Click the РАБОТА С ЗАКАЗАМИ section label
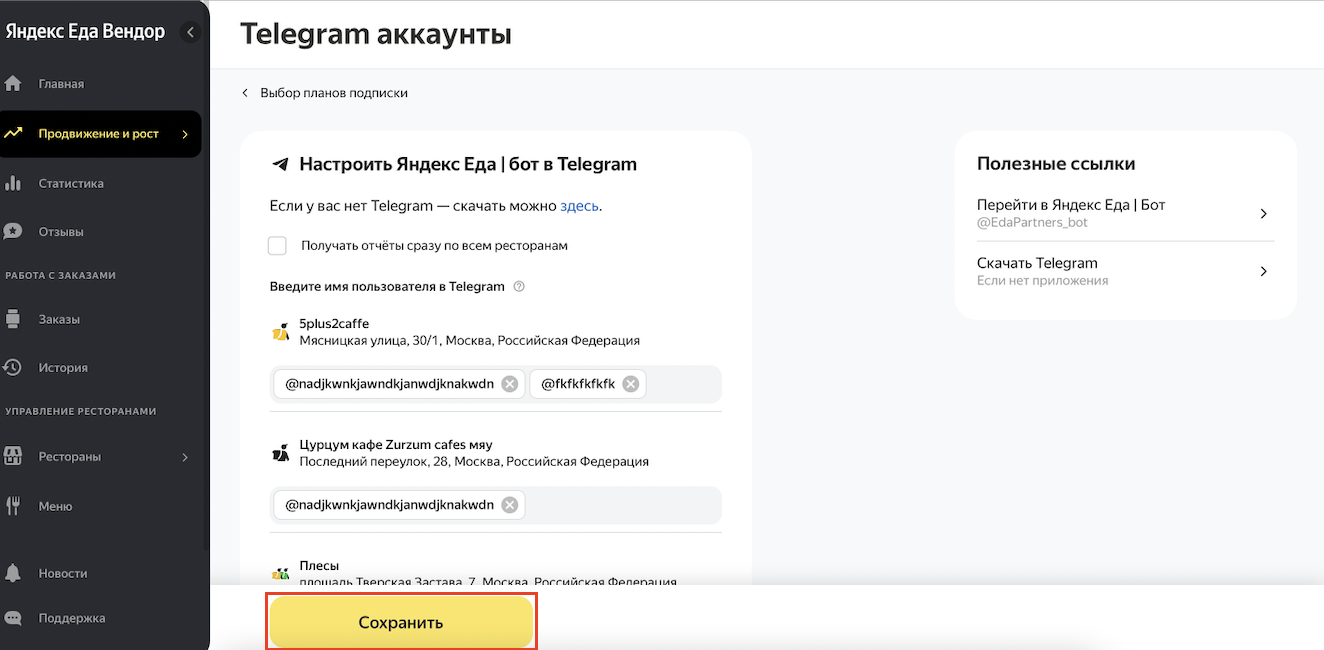The image size is (1324, 650). coord(61,275)
